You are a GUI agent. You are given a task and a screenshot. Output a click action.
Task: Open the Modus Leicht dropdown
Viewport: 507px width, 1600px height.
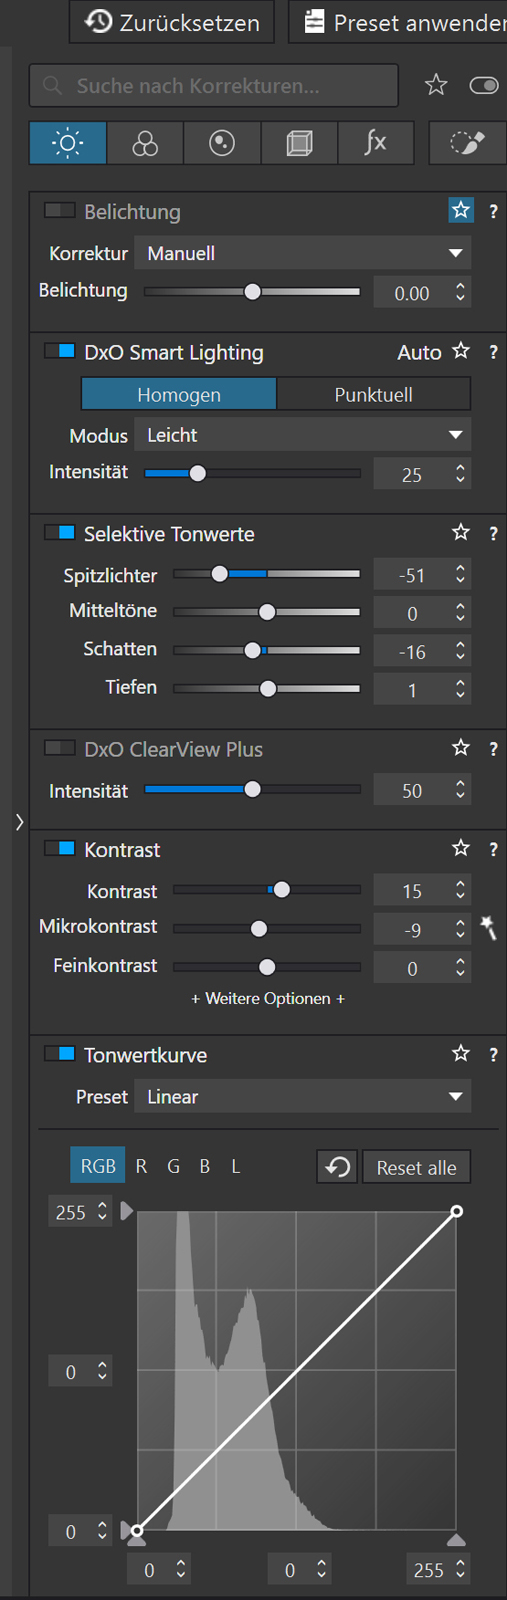pos(304,435)
